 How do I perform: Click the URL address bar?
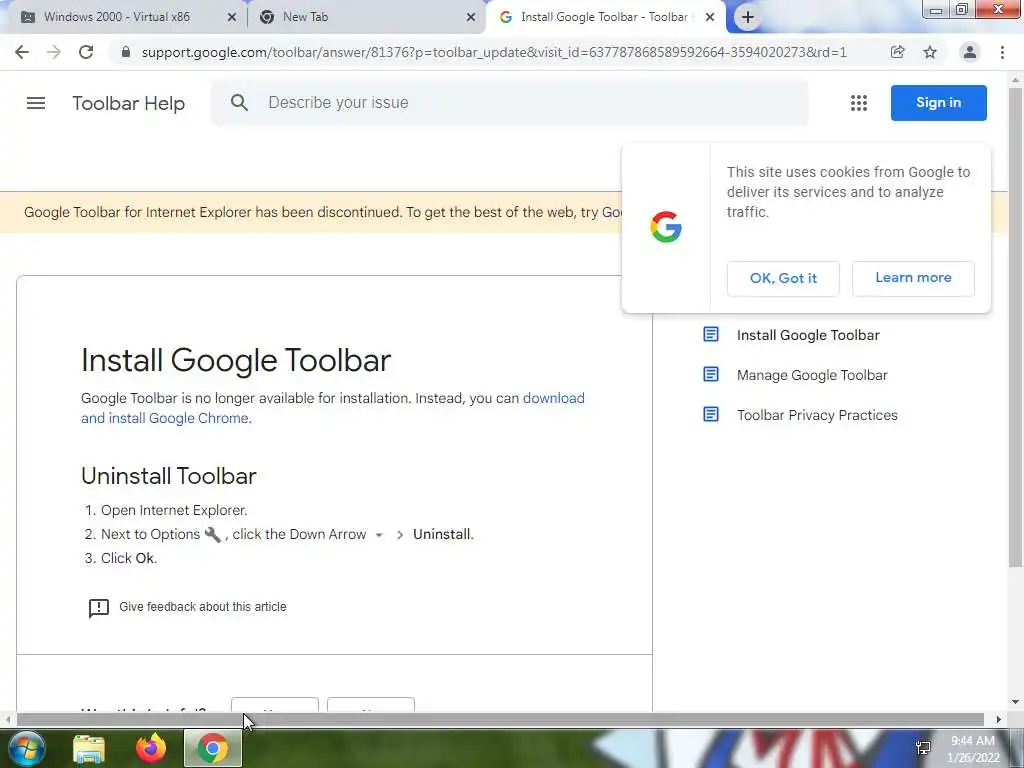(x=494, y=52)
